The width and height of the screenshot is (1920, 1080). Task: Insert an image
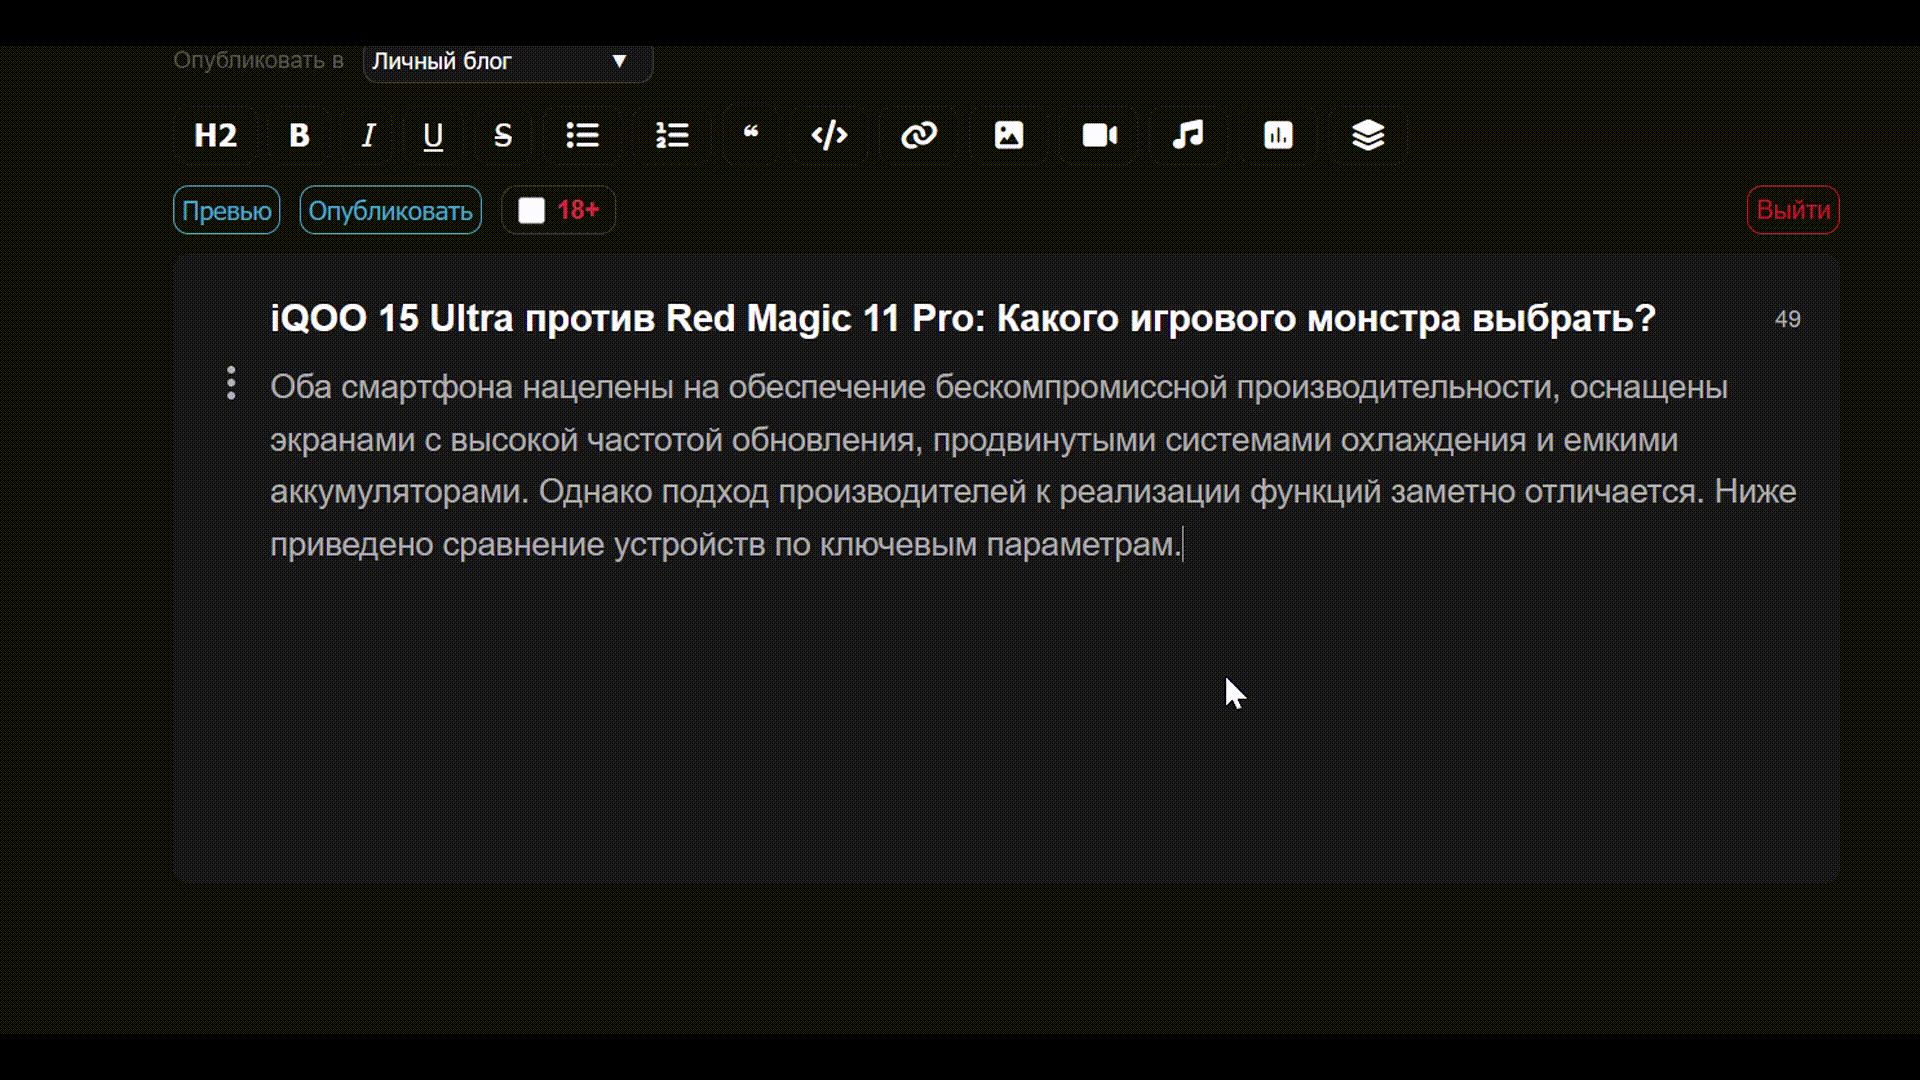click(1008, 135)
